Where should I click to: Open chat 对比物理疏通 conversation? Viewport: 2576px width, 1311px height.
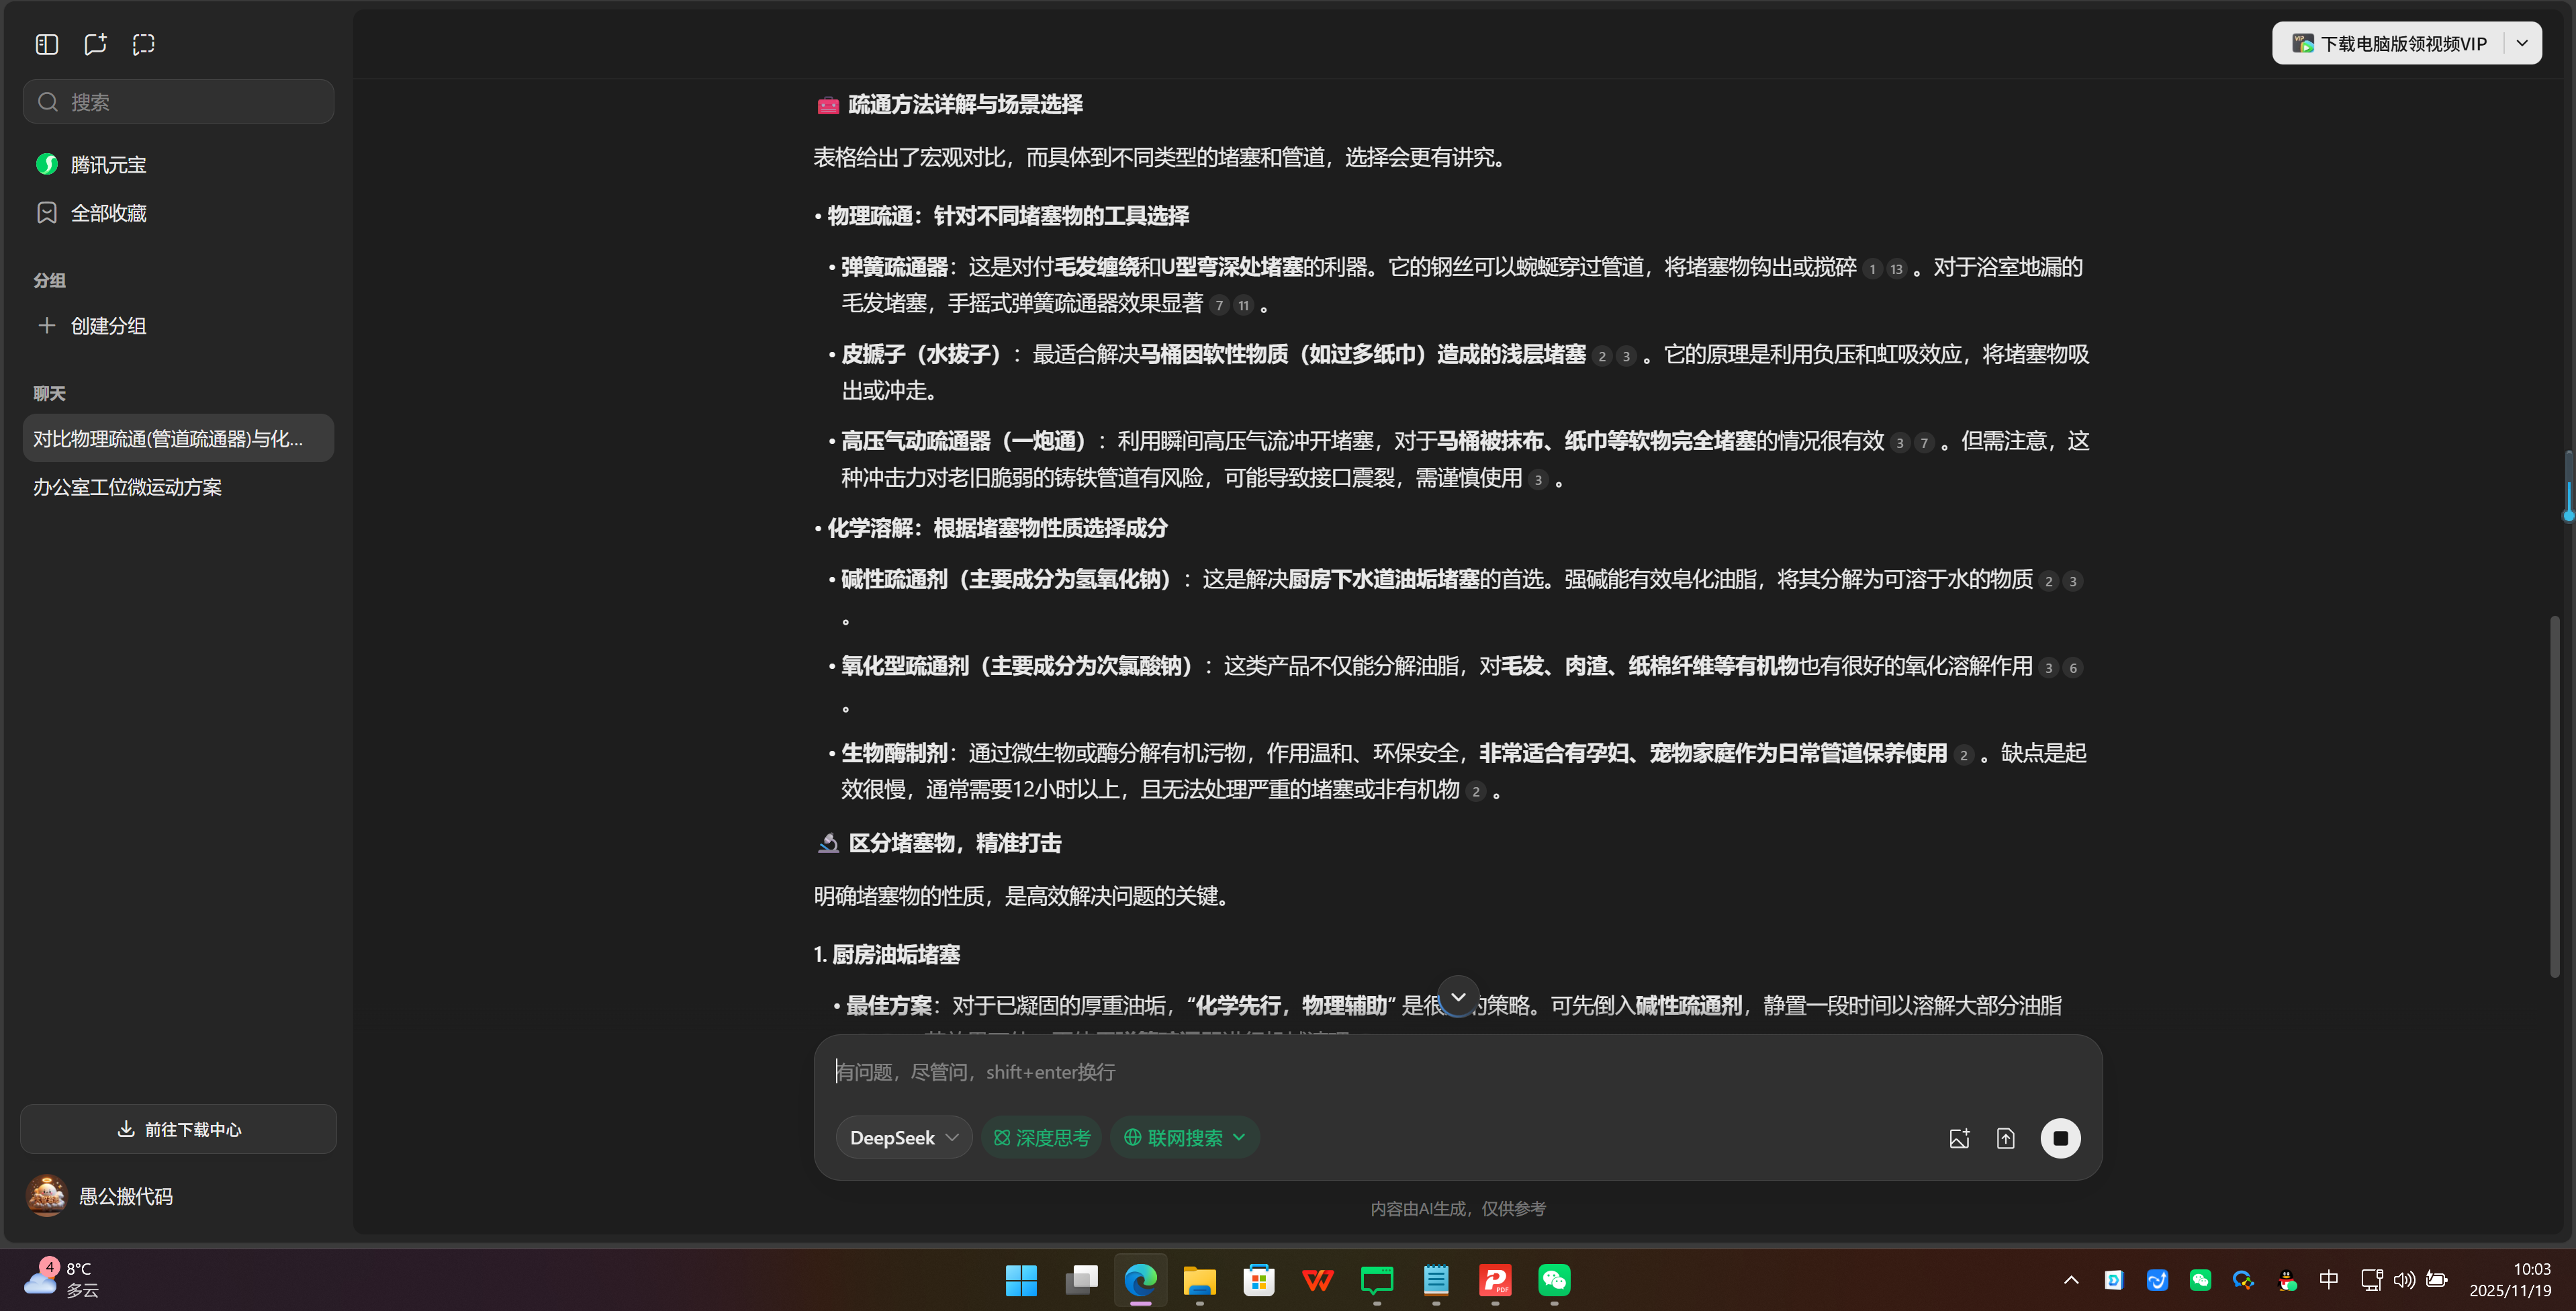170,438
